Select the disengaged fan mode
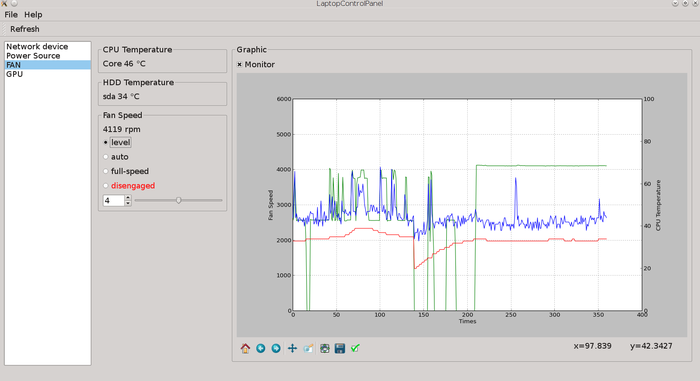This screenshot has width=700, height=381. (106, 185)
